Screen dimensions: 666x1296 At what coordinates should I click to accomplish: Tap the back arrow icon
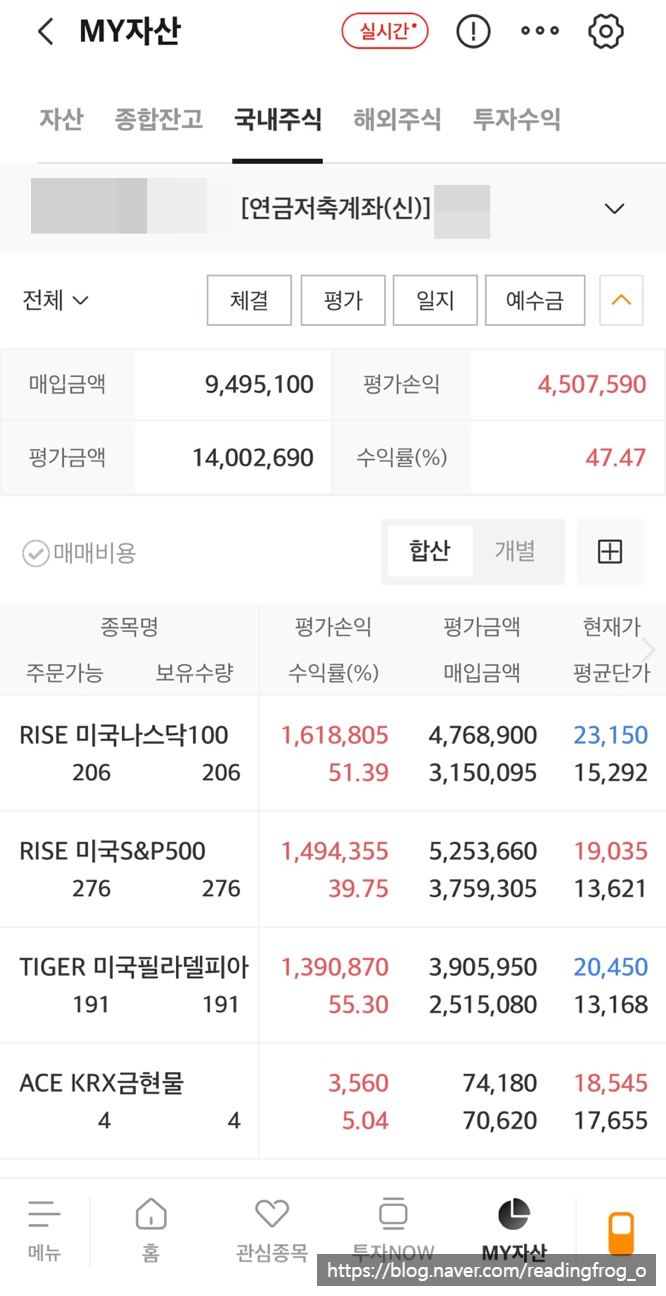click(x=45, y=32)
